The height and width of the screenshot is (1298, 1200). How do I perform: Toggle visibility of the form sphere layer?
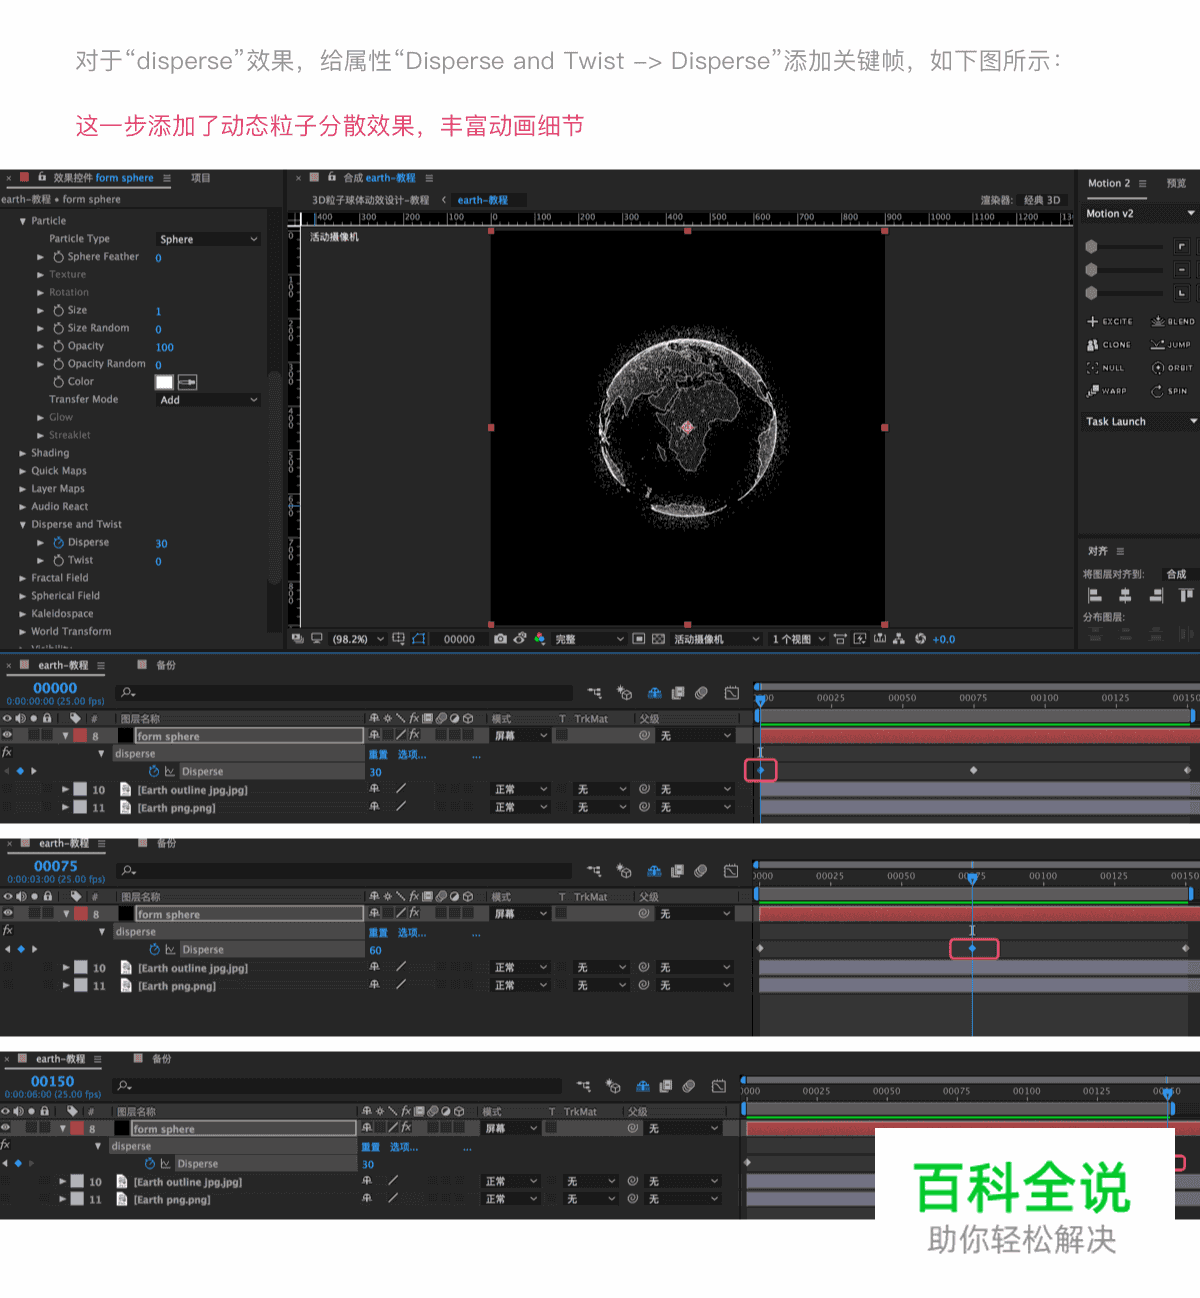(6, 735)
